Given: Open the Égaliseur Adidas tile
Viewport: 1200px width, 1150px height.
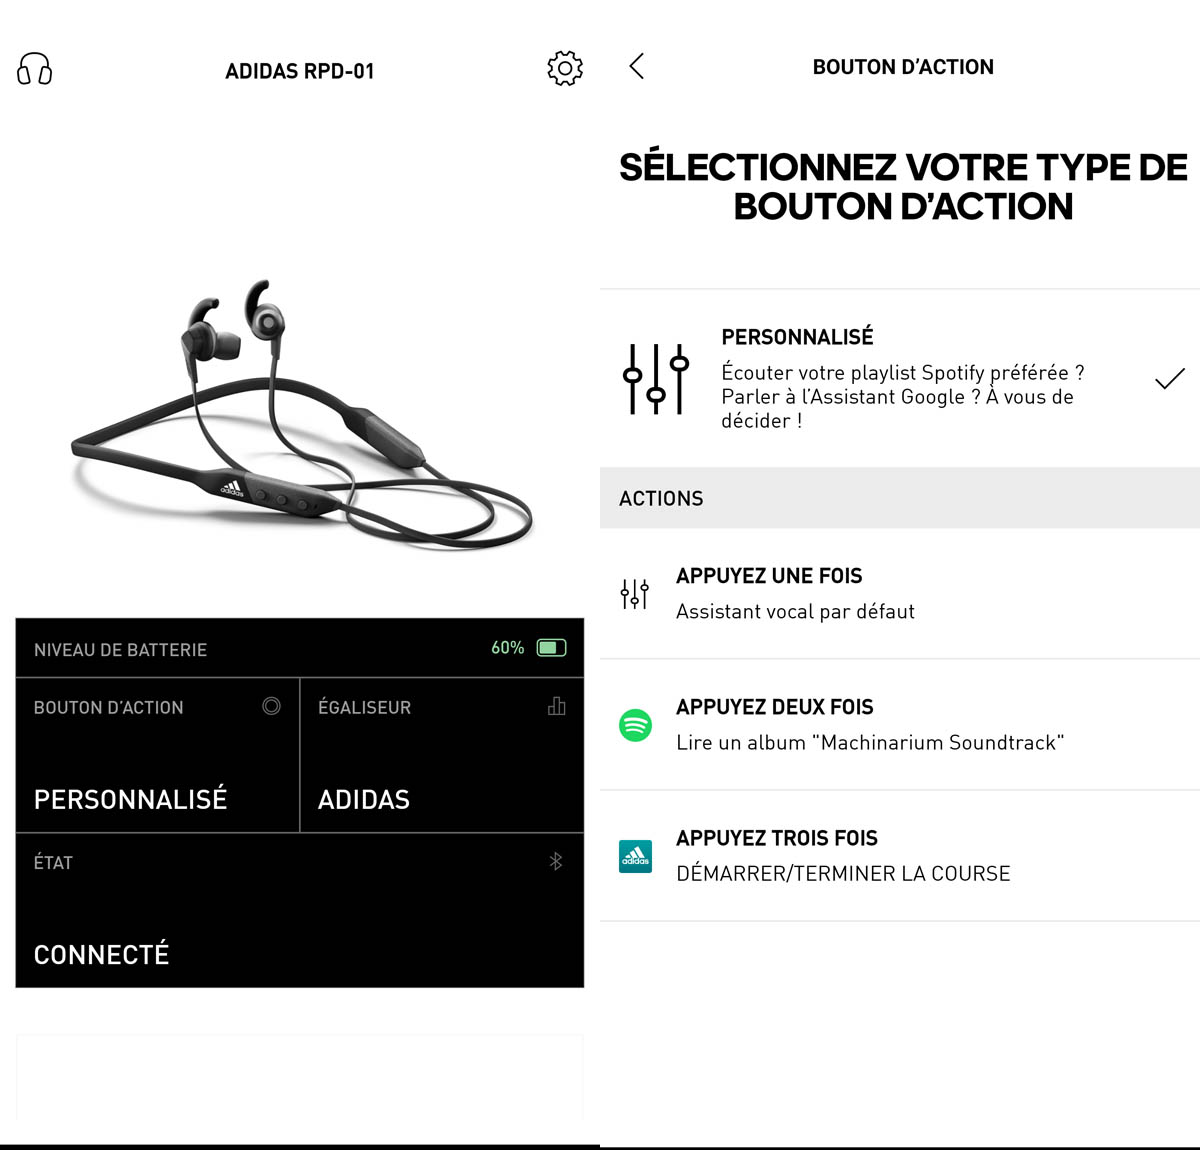Looking at the screenshot, I should [442, 755].
